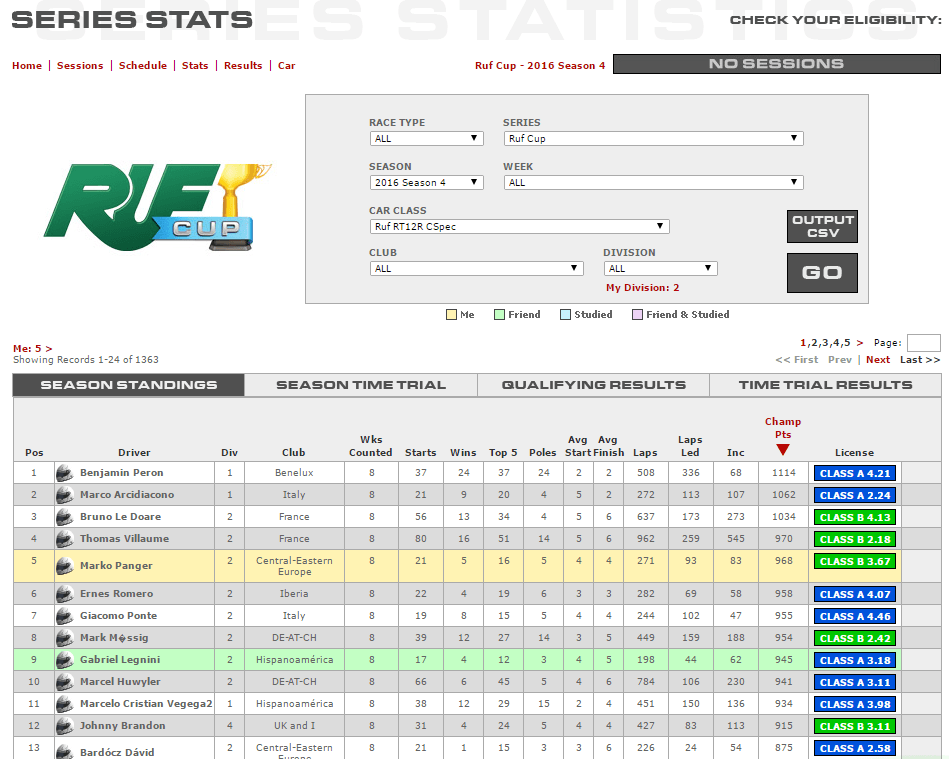Open the Series dropdown showing Ruf Cup

click(653, 139)
